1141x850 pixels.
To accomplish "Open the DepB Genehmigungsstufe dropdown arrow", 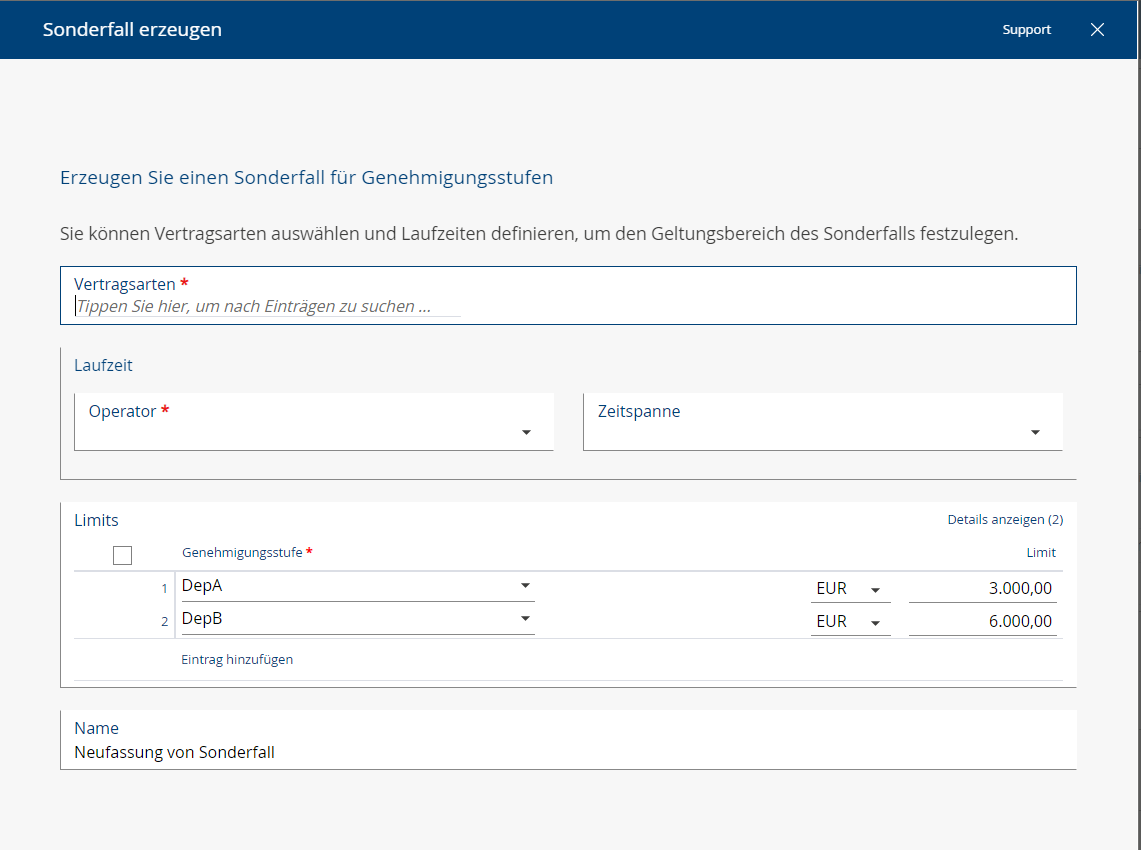I will coord(525,619).
